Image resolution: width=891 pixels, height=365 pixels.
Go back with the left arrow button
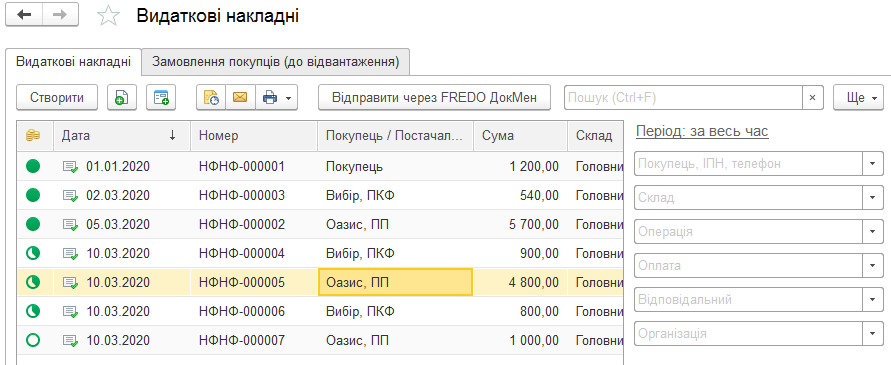point(24,15)
